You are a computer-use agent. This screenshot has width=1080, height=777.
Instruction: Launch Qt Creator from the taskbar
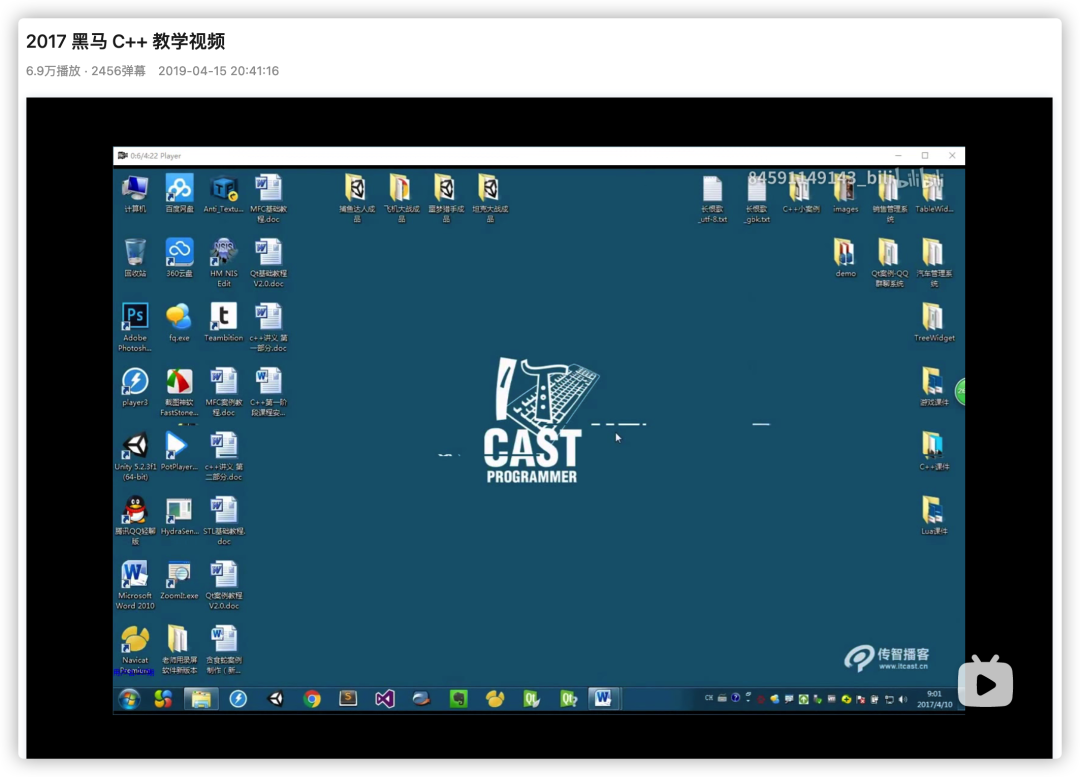coord(534,698)
